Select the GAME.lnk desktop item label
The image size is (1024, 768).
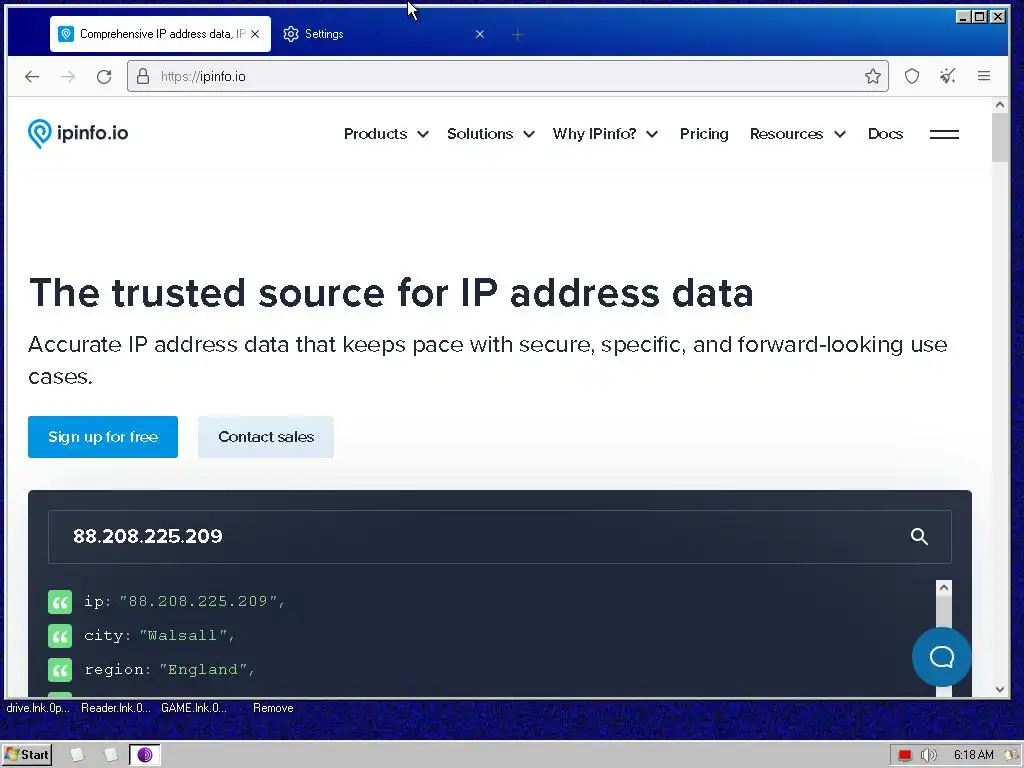(194, 708)
